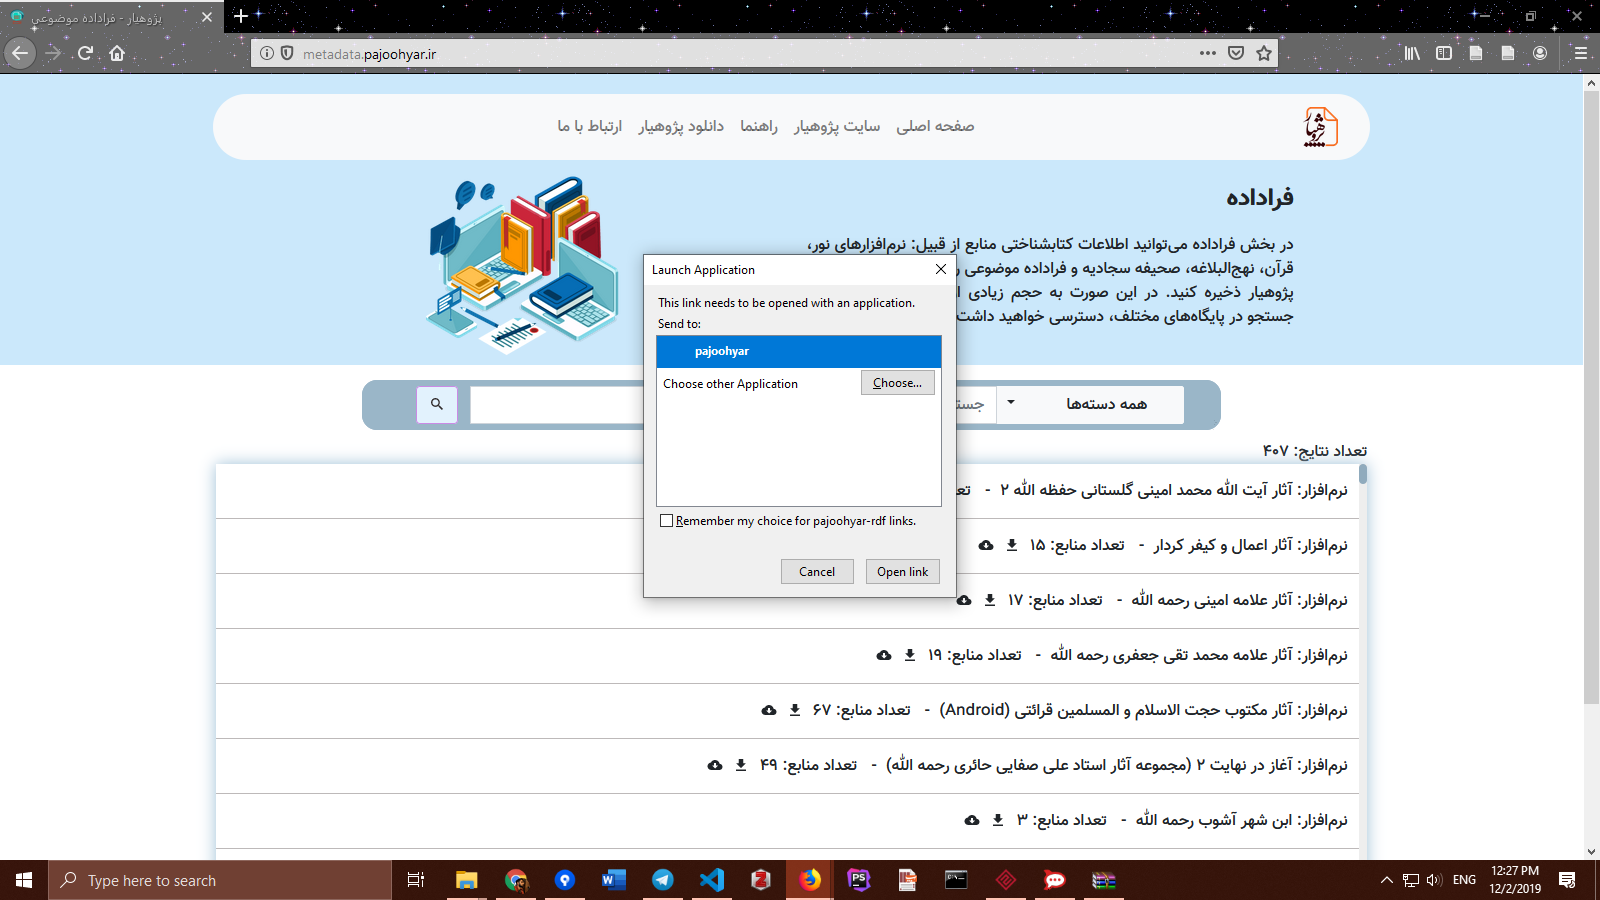Open the page actions three-dot menu
Screen dimensions: 1600x900
[1208, 54]
